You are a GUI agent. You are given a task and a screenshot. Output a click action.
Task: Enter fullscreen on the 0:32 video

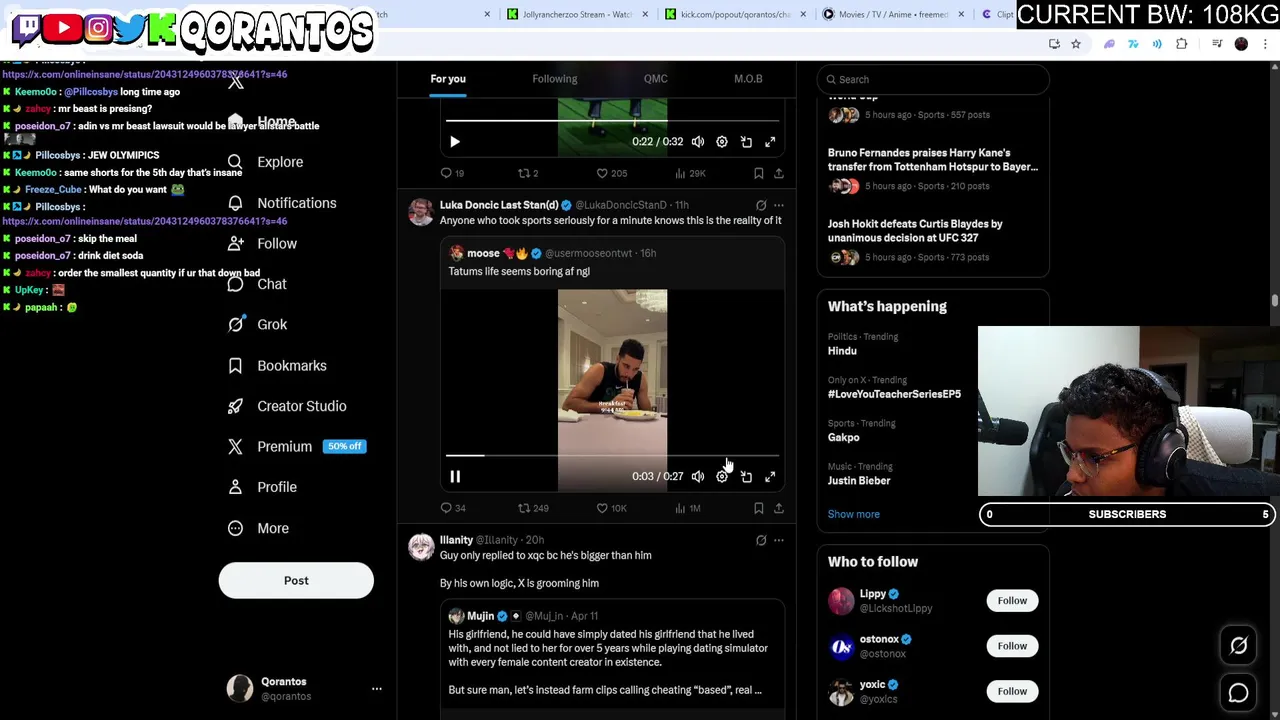tap(770, 142)
